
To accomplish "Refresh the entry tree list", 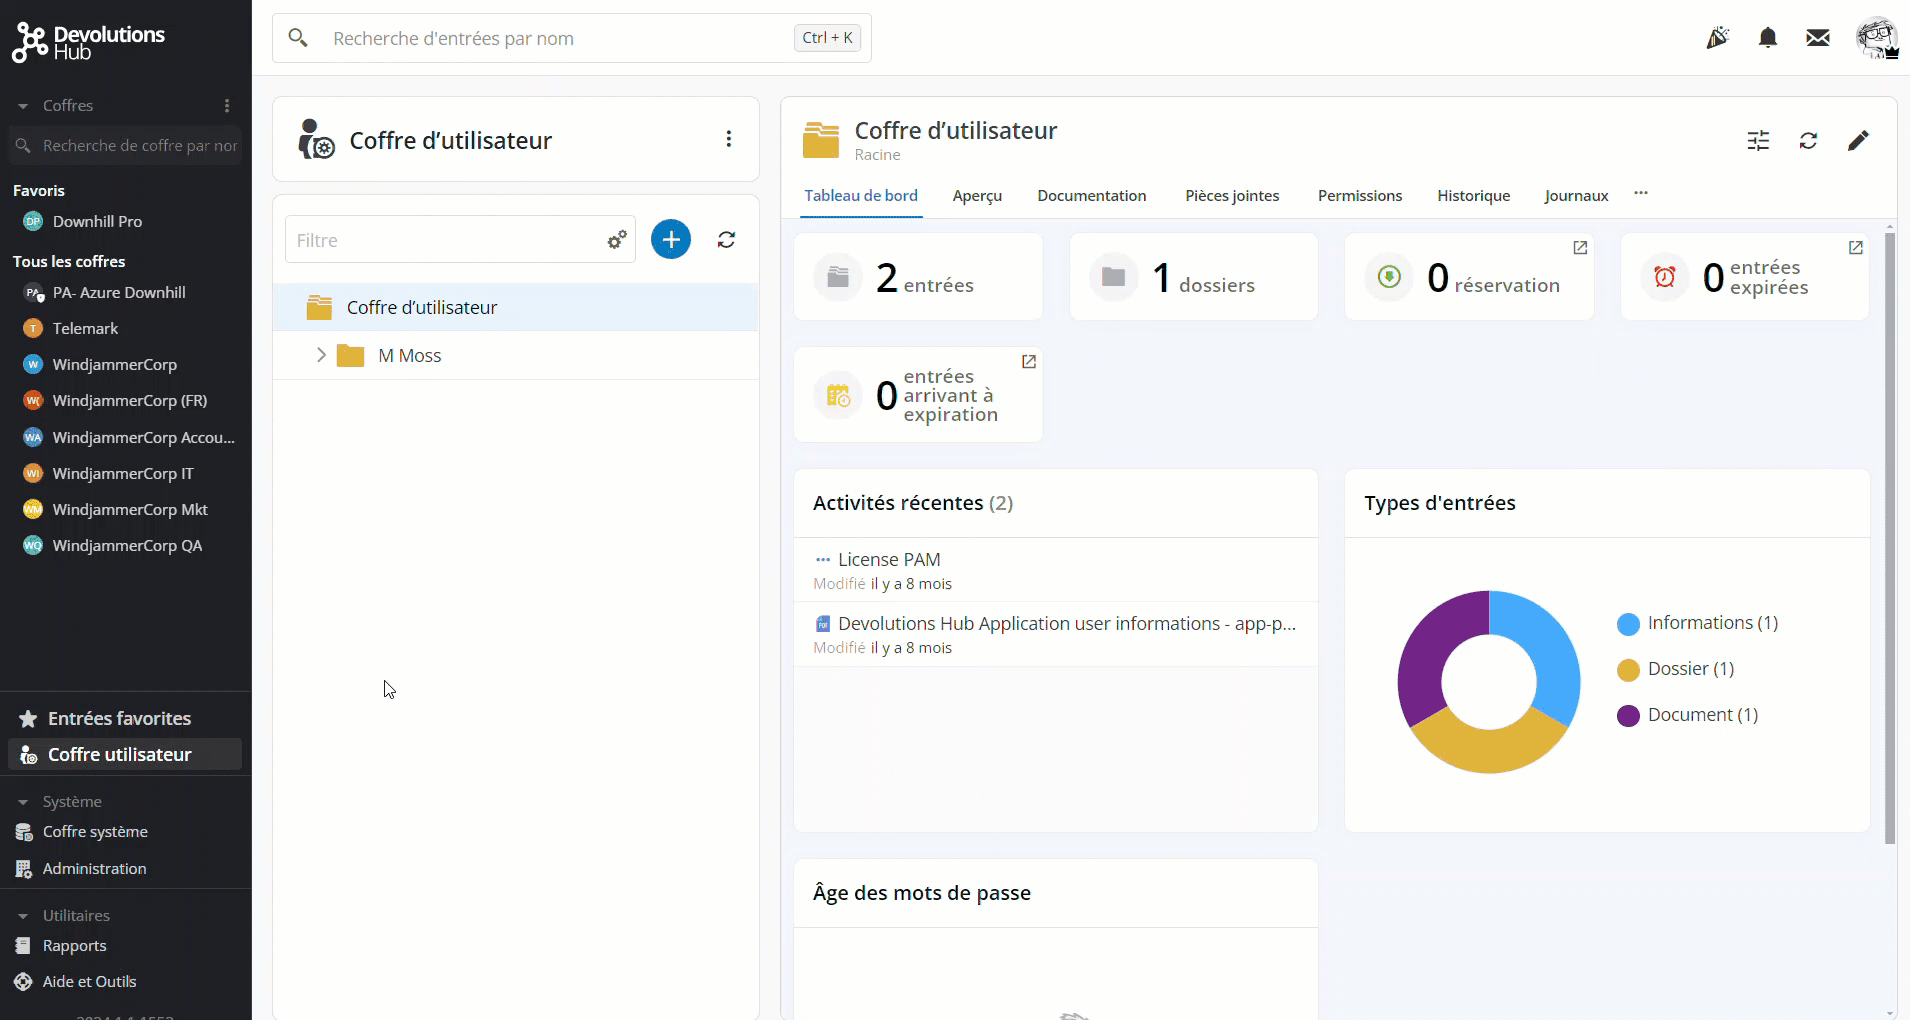I will coord(727,239).
